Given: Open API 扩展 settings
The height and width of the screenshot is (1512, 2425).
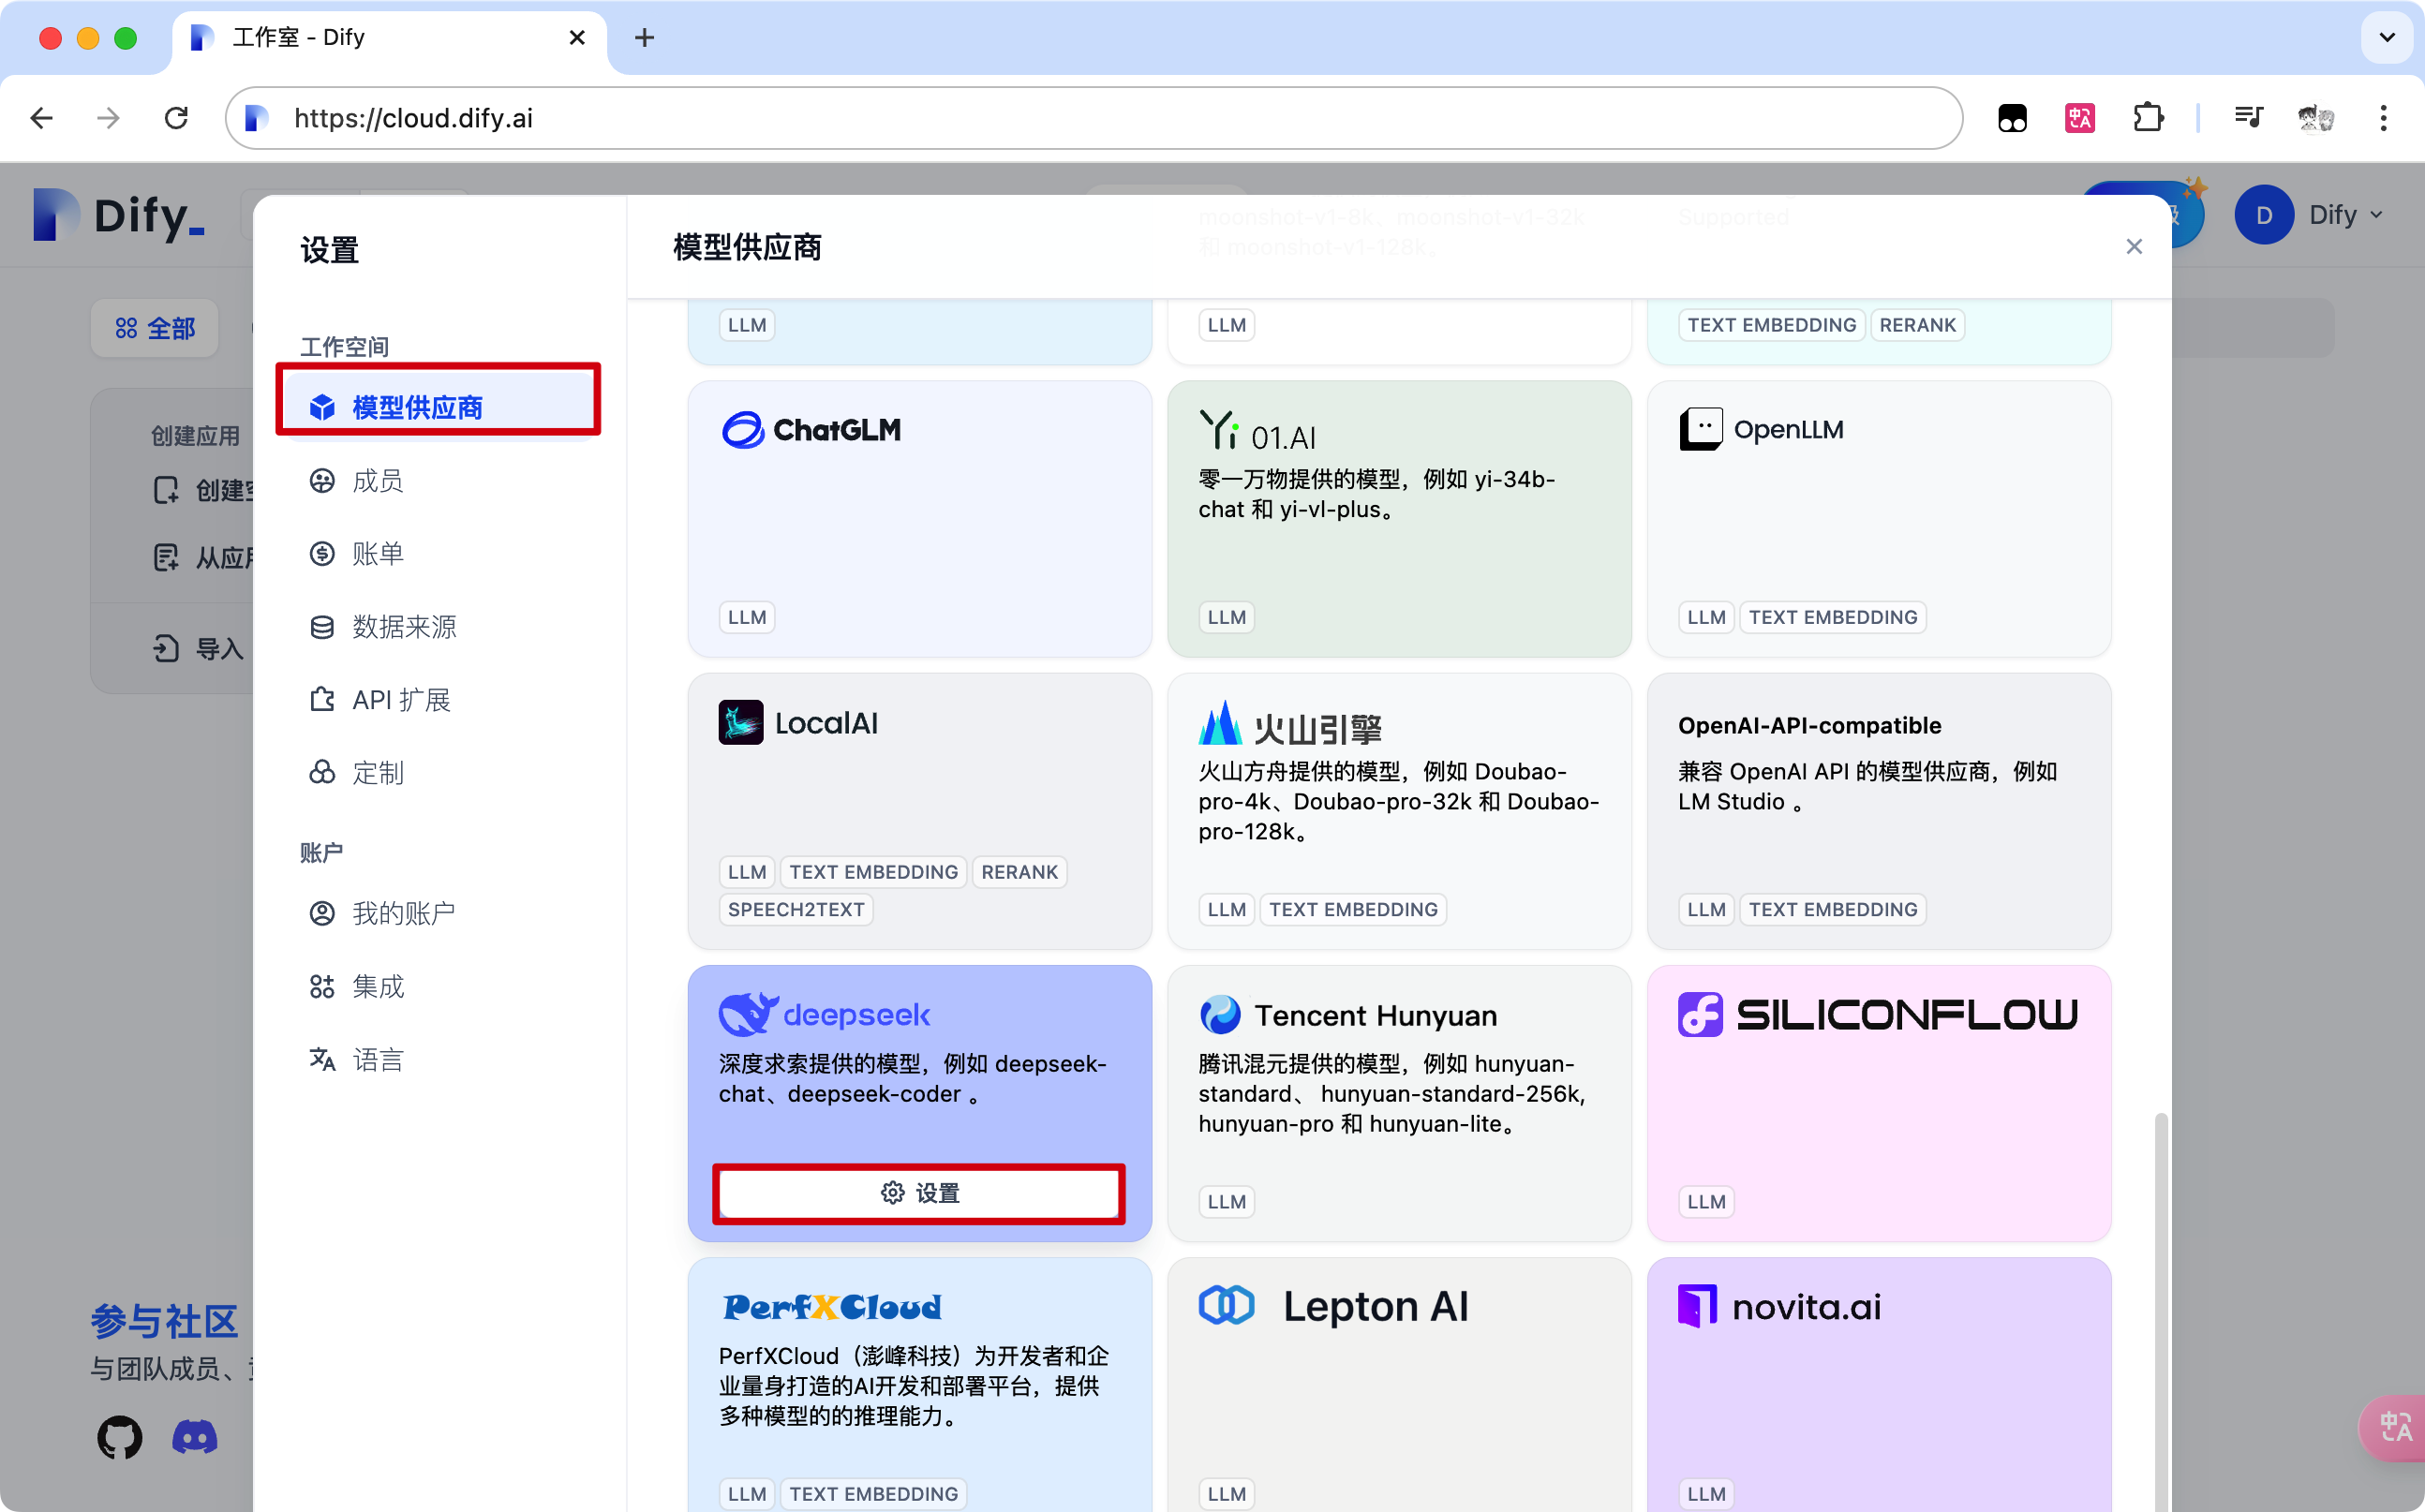Looking at the screenshot, I should [400, 700].
